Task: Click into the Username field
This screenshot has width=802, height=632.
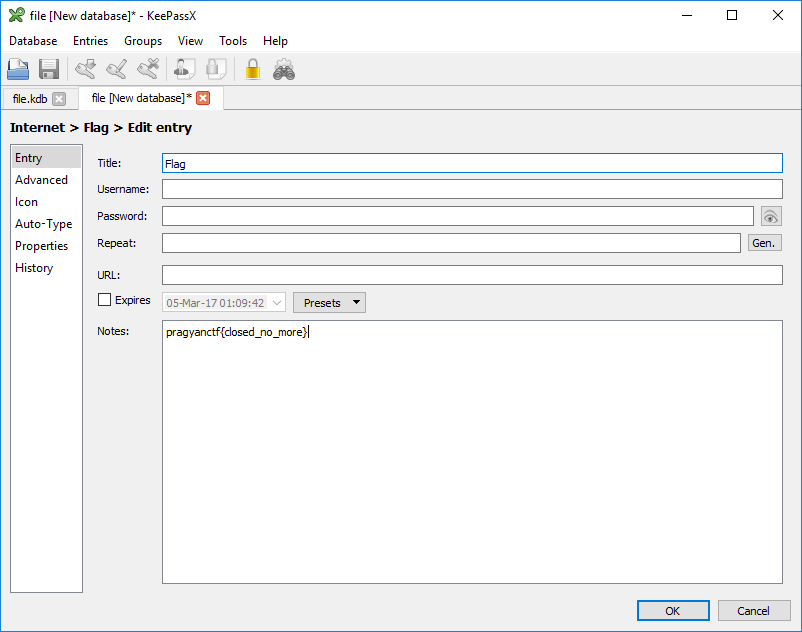Action: coord(472,189)
